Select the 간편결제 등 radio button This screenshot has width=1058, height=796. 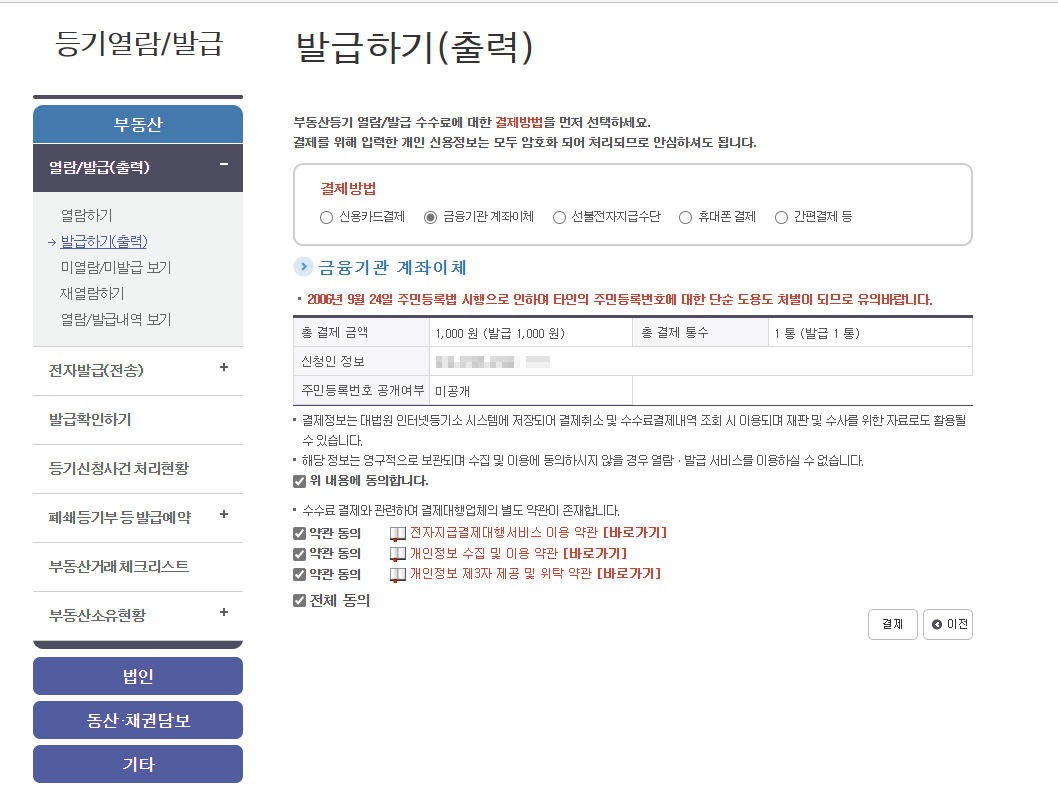pos(780,217)
